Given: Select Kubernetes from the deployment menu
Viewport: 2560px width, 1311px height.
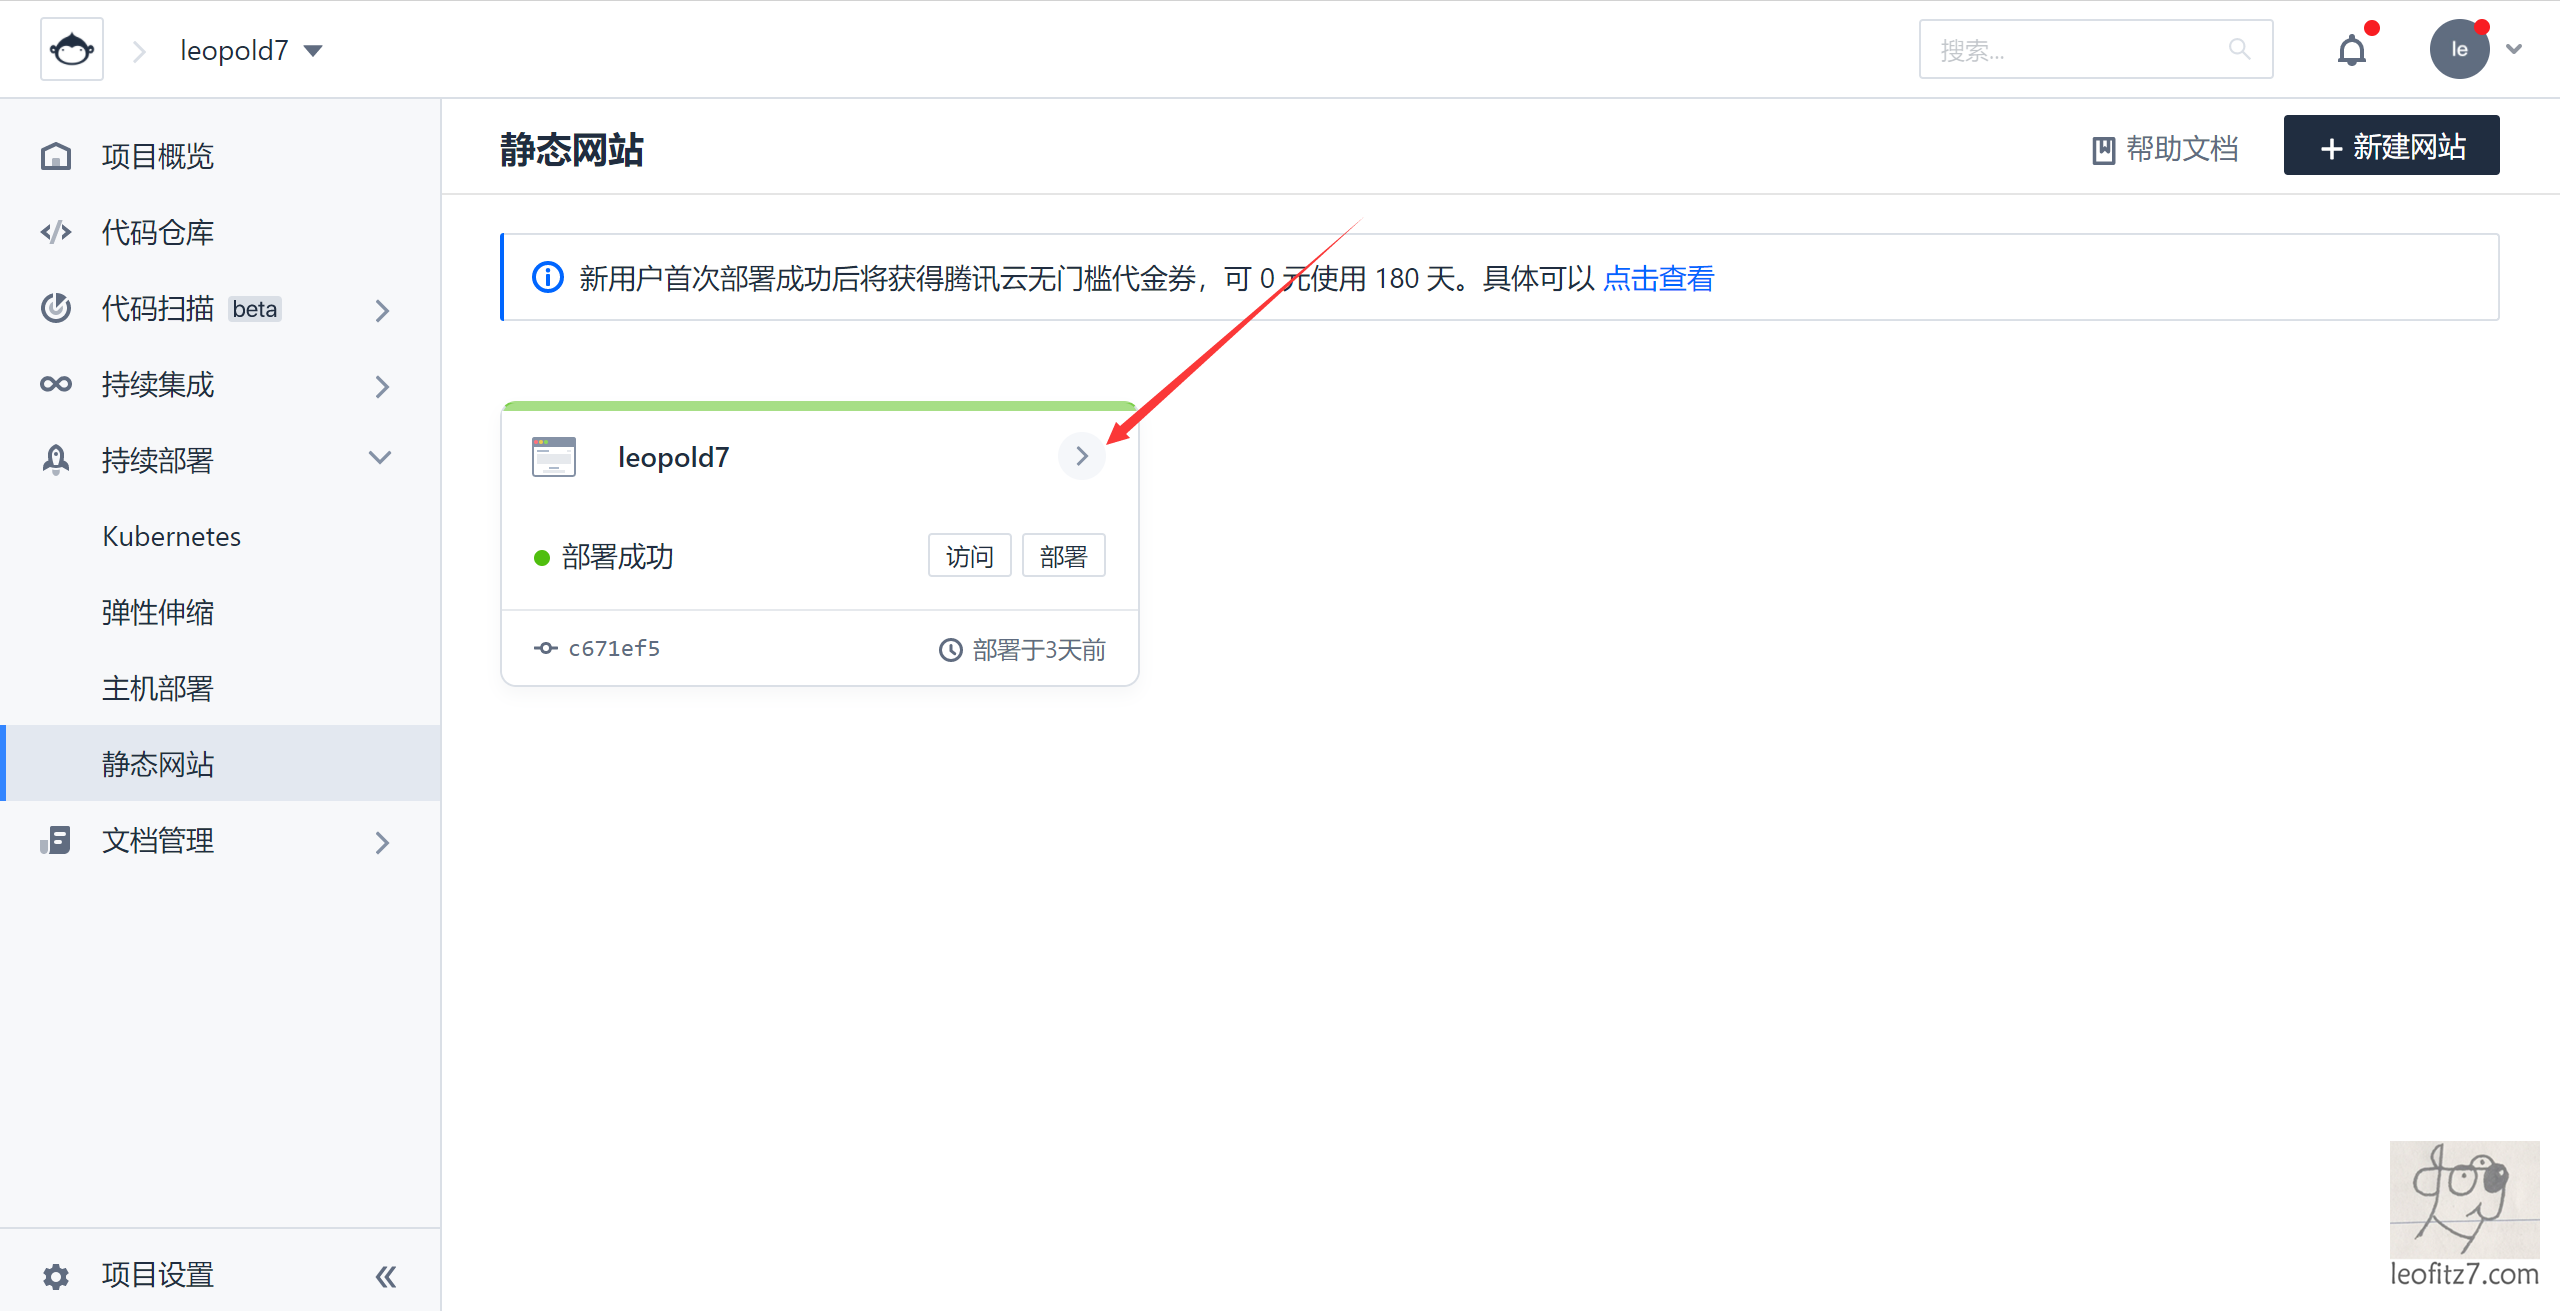Looking at the screenshot, I should (x=171, y=536).
